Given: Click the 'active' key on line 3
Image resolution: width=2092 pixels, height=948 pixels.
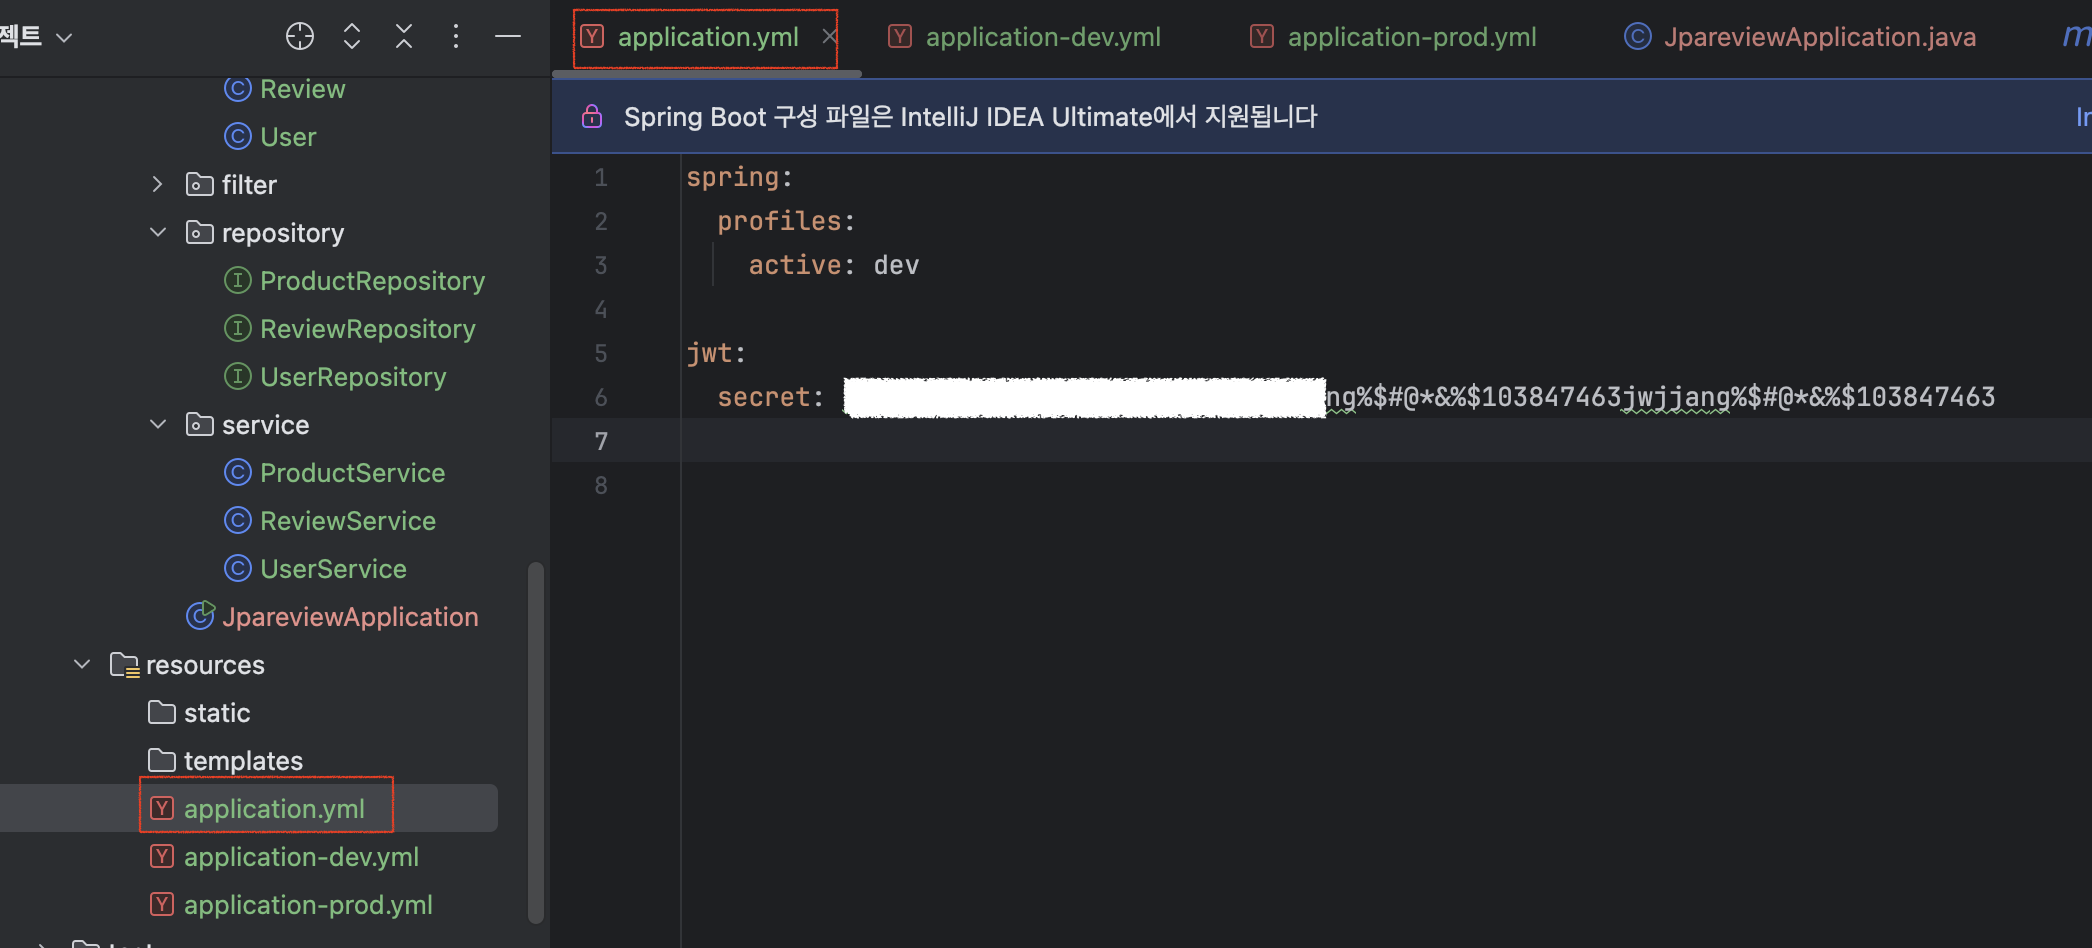Looking at the screenshot, I should [x=795, y=265].
